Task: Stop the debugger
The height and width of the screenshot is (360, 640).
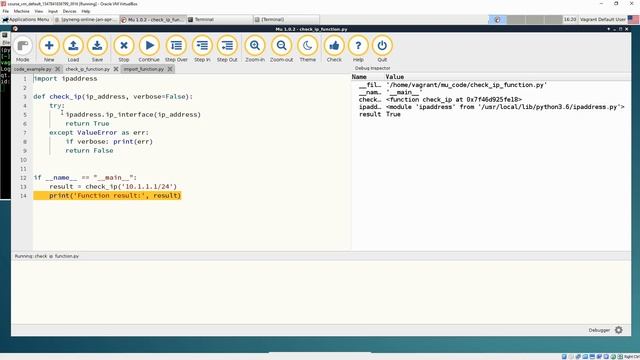Action: (124, 49)
